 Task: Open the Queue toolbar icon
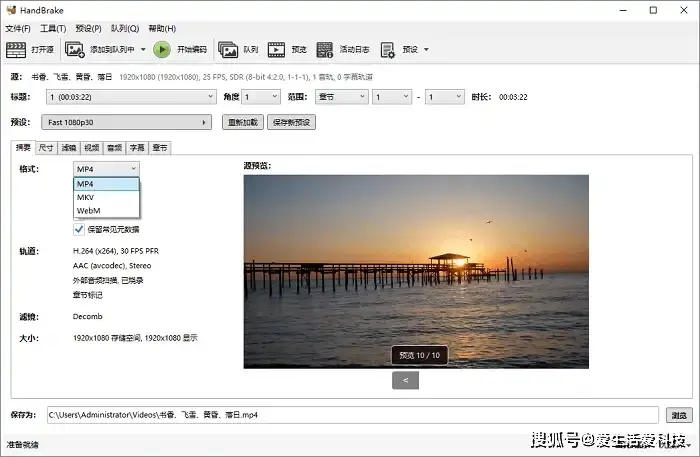tap(228, 50)
